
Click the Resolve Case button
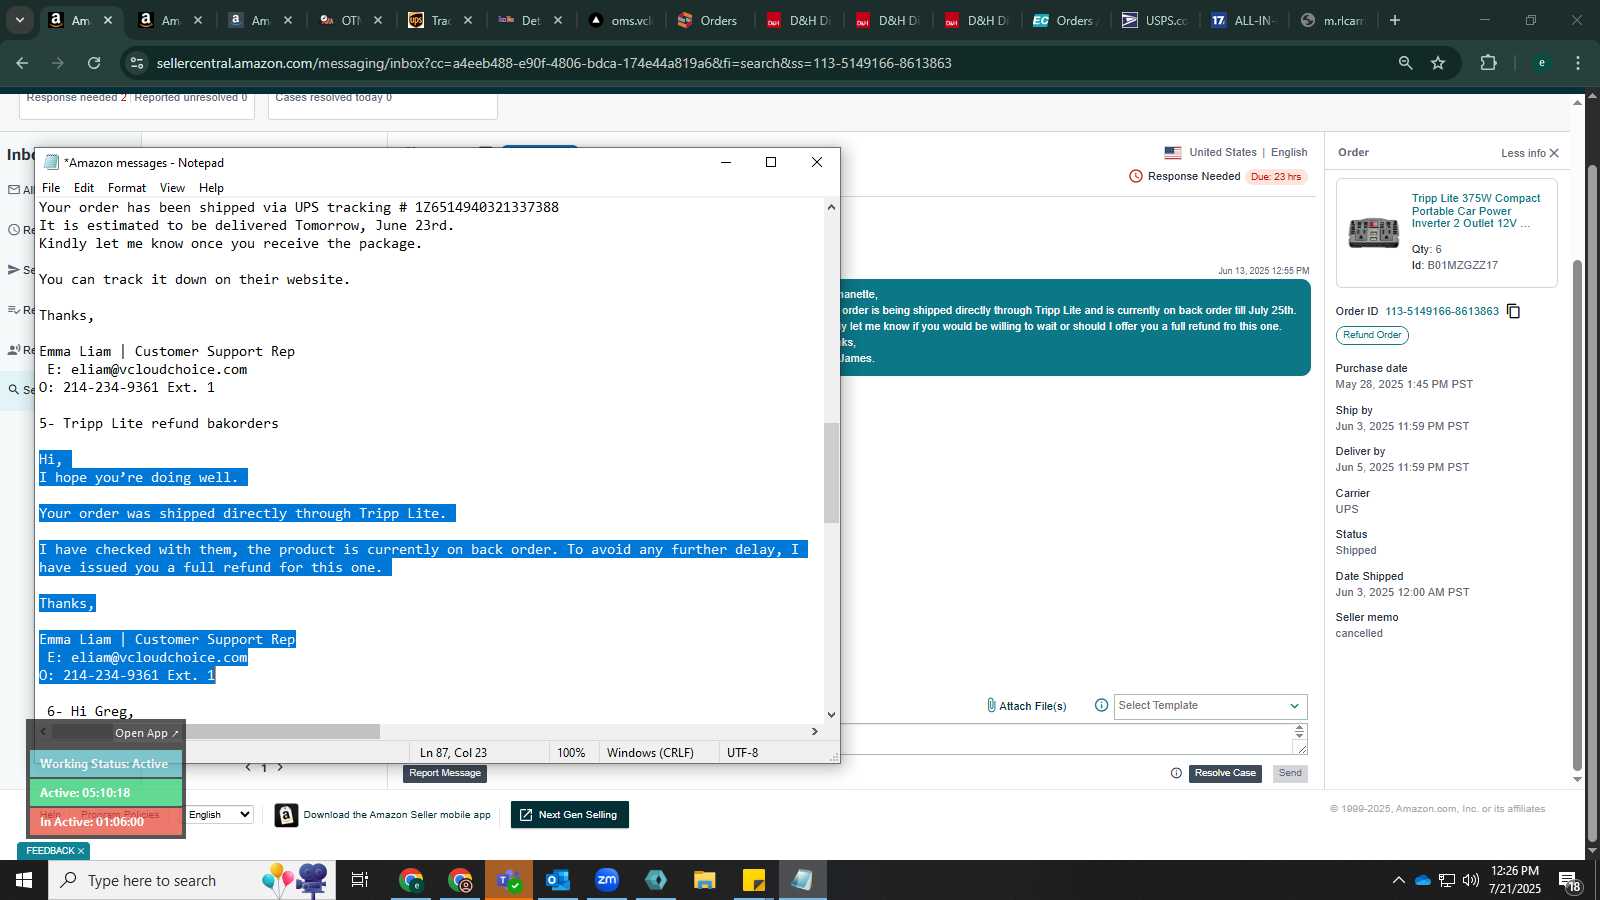1225,773
